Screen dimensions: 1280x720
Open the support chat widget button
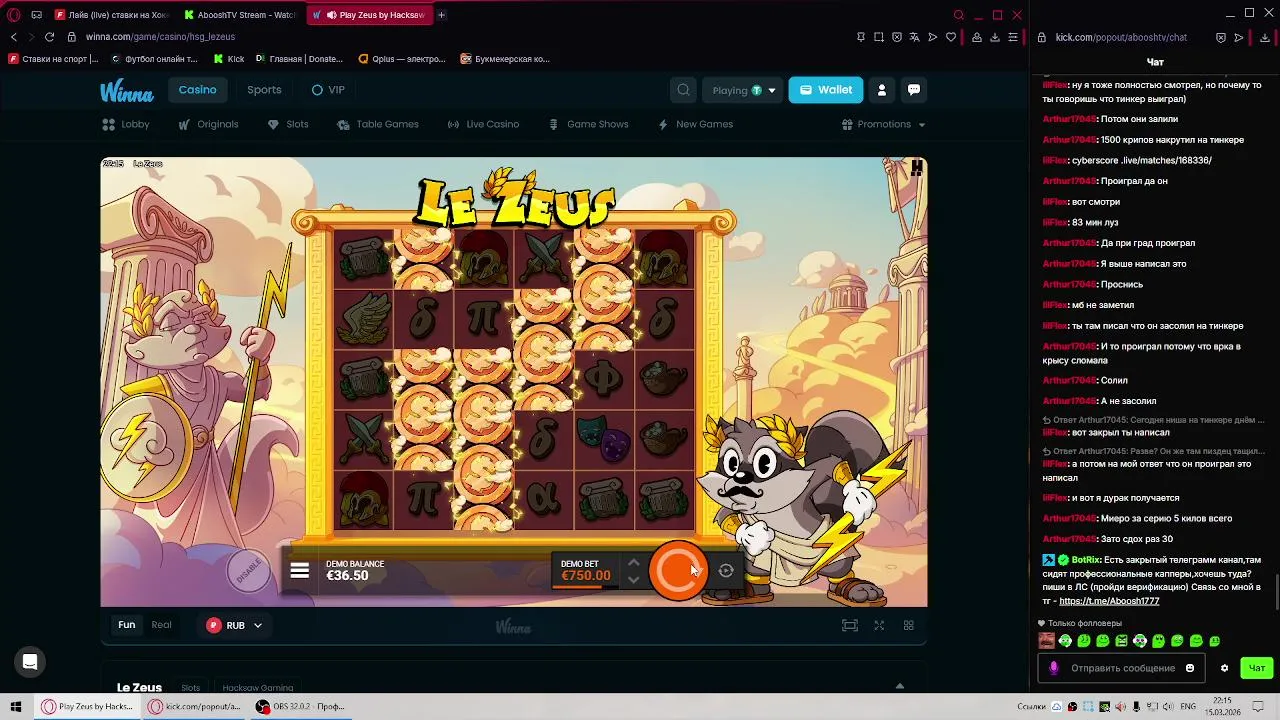[30, 662]
